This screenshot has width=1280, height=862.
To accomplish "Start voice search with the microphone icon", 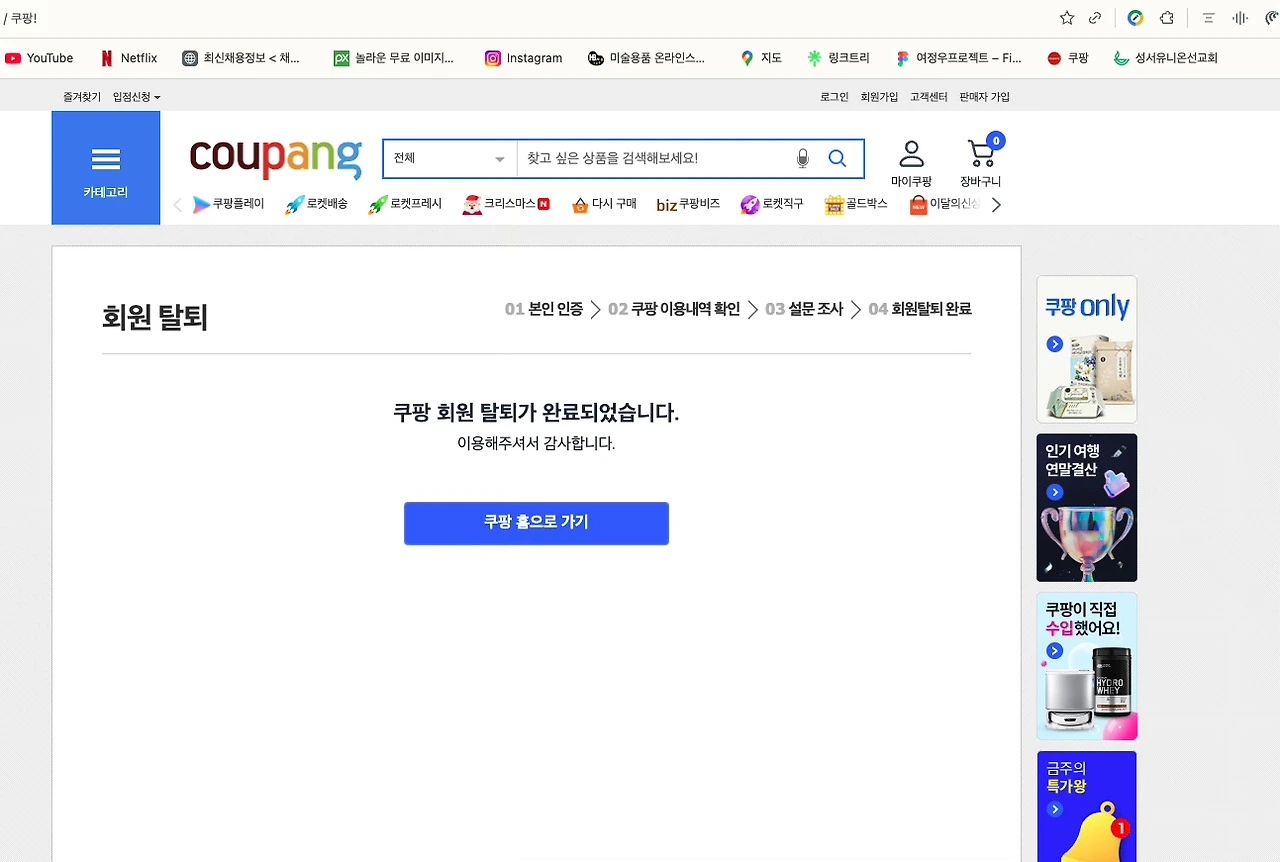I will [x=802, y=158].
